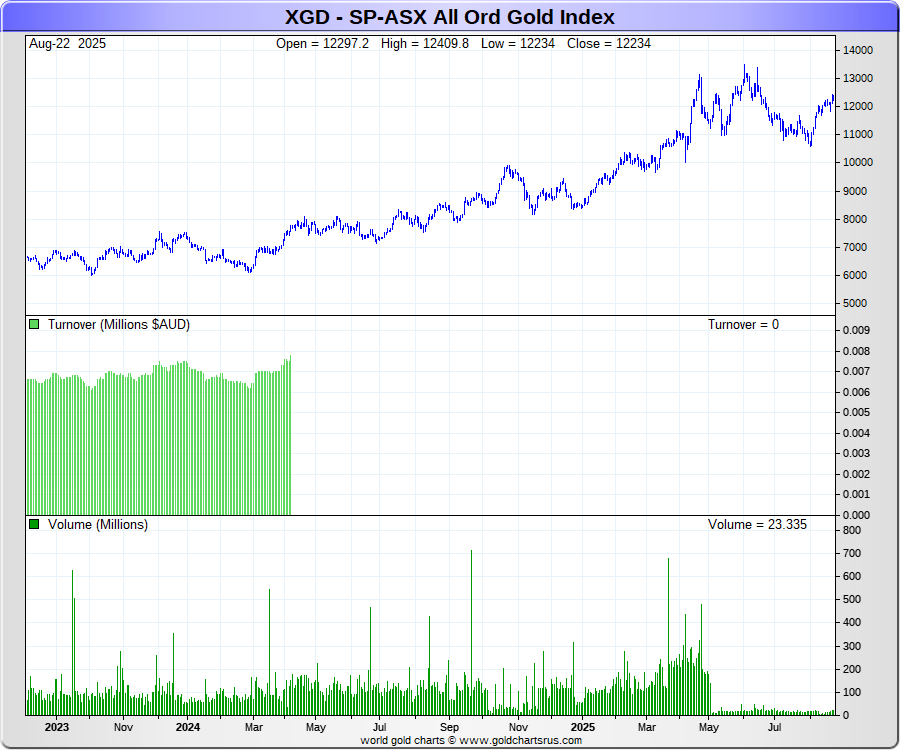The height and width of the screenshot is (750, 900).
Task: Click the 8000 price axis label
Action: (855, 219)
